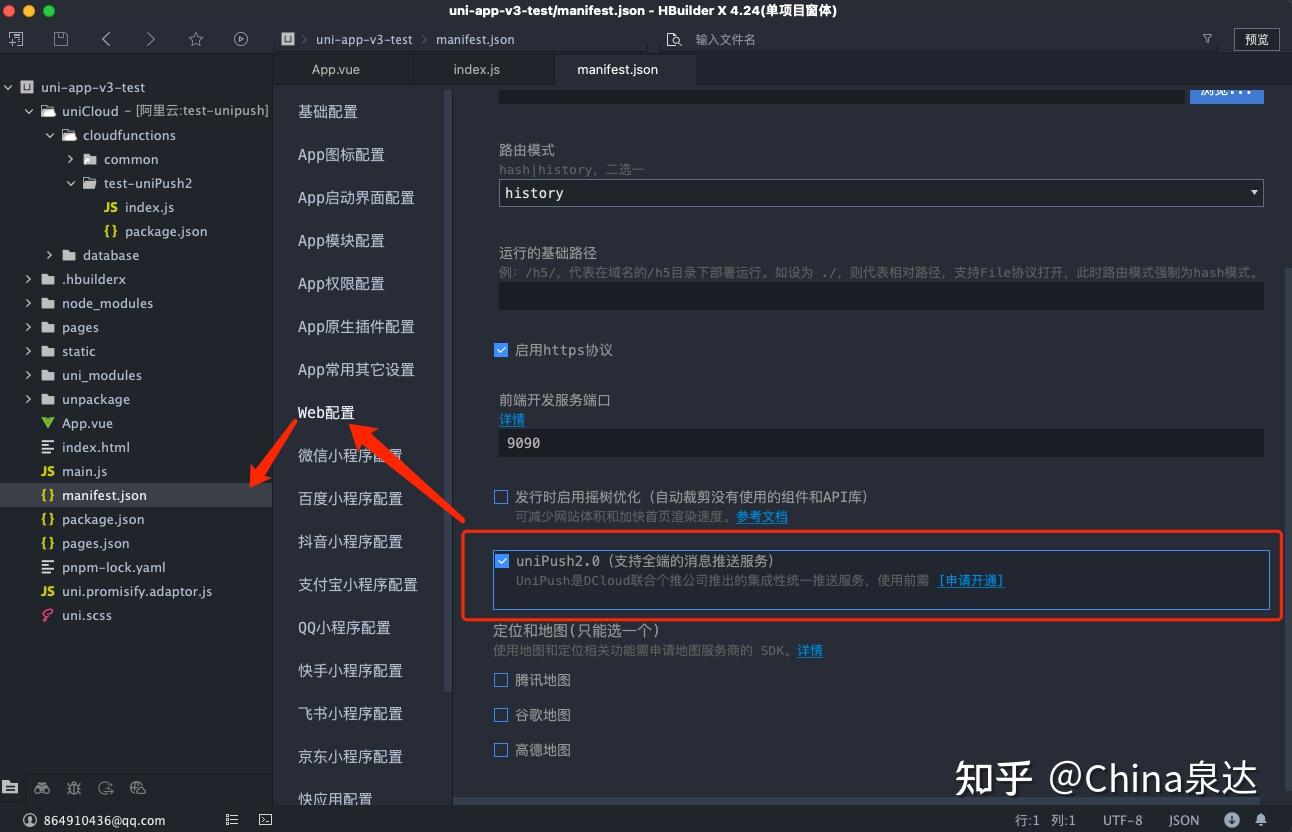This screenshot has height=832, width=1292.
Task: Expand the pages folder in the sidebar
Action: pos(28,327)
